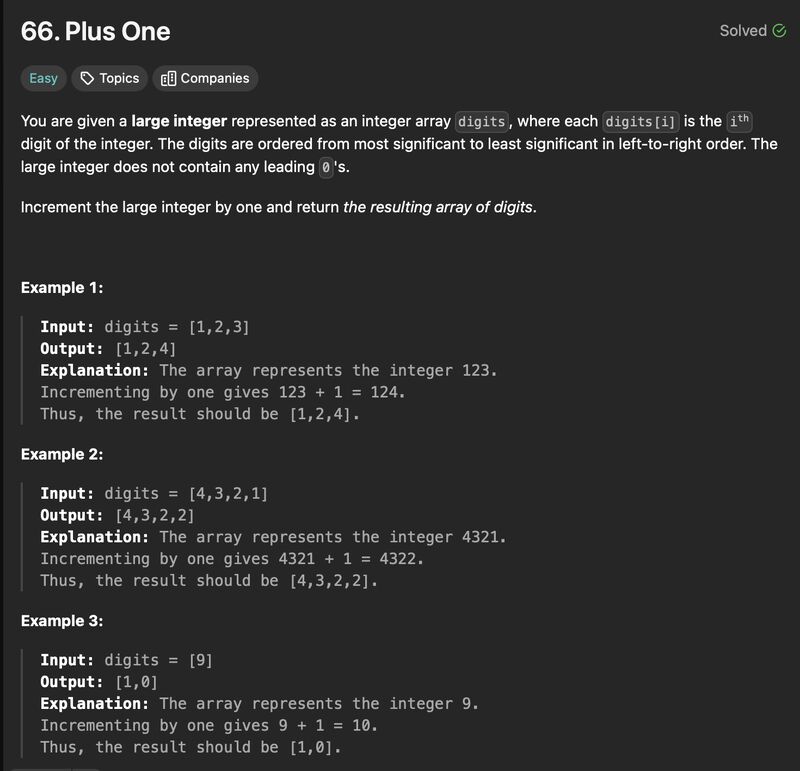
Task: Open the Companies tag list
Action: 205,78
